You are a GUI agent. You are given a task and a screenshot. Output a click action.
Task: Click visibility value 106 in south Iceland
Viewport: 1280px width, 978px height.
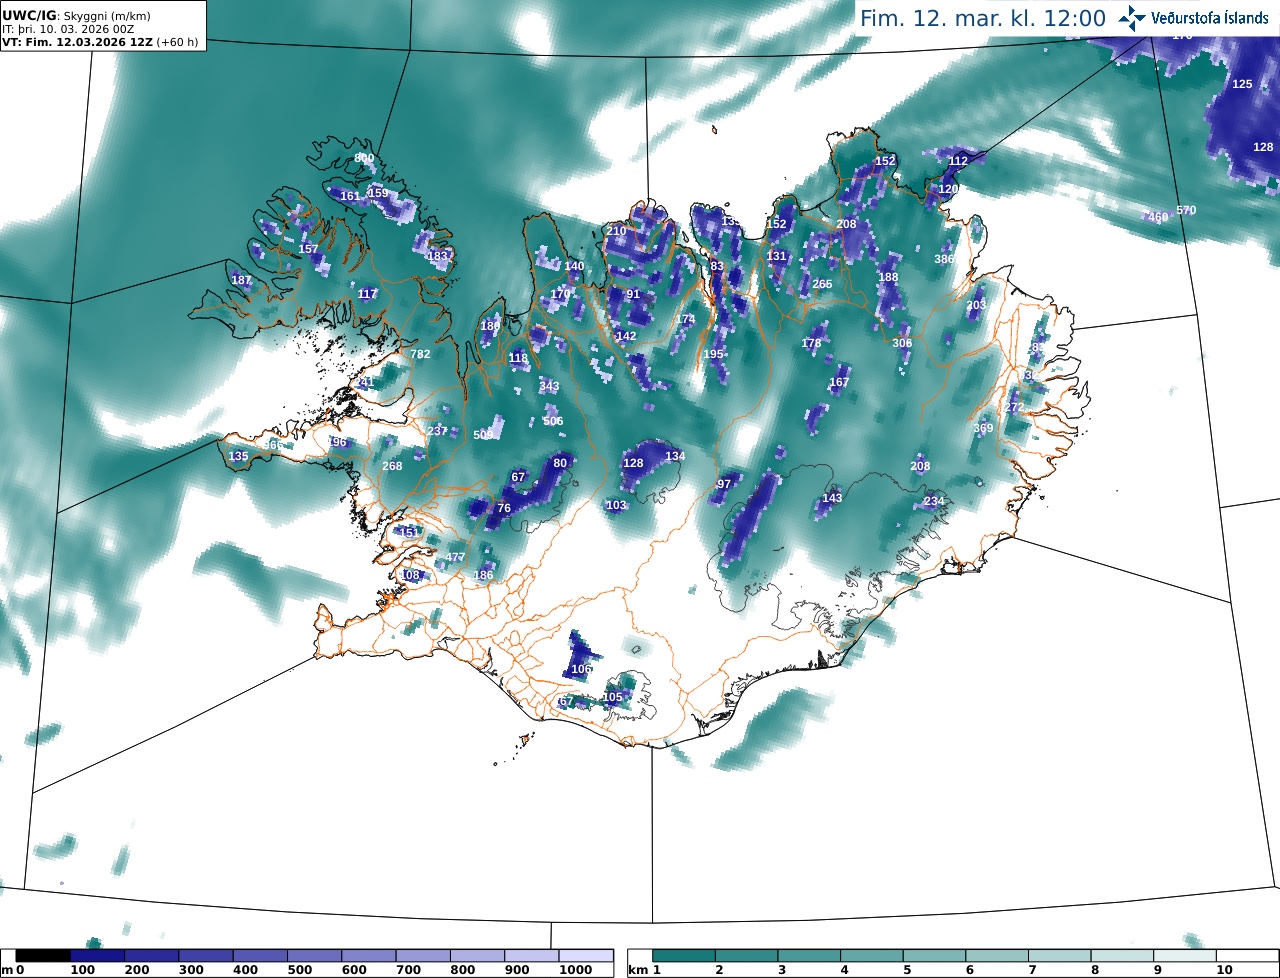tap(581, 669)
